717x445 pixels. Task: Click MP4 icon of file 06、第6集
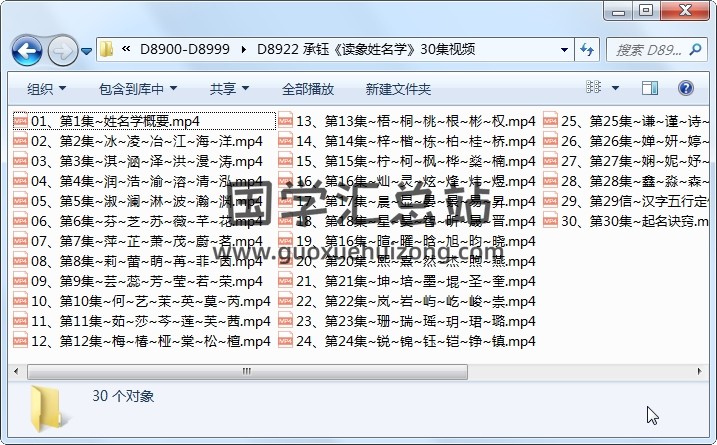pyautogui.click(x=21, y=221)
